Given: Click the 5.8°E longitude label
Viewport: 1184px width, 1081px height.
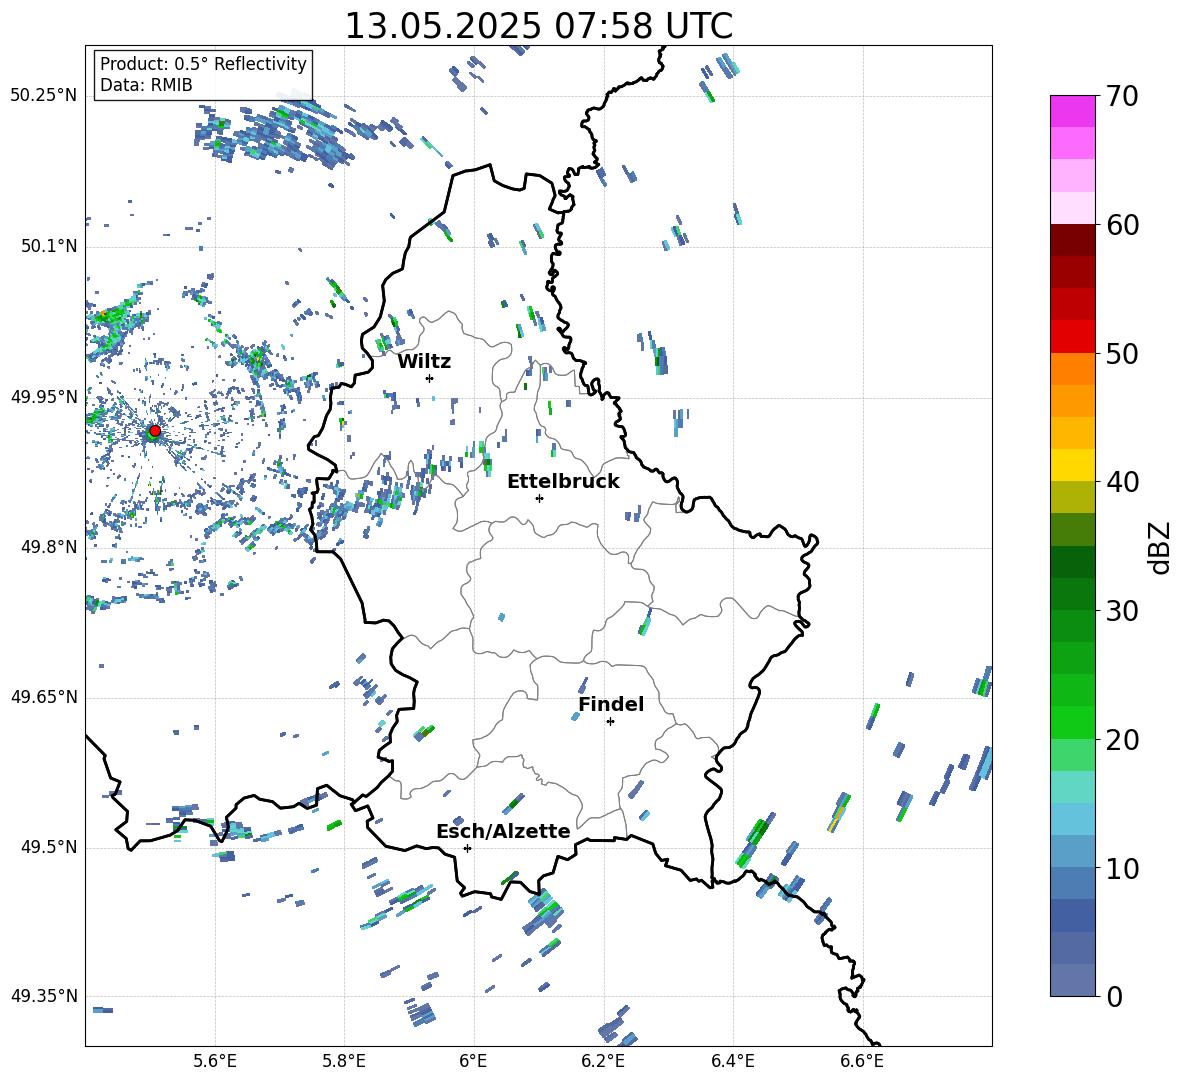Looking at the screenshot, I should 344,1061.
